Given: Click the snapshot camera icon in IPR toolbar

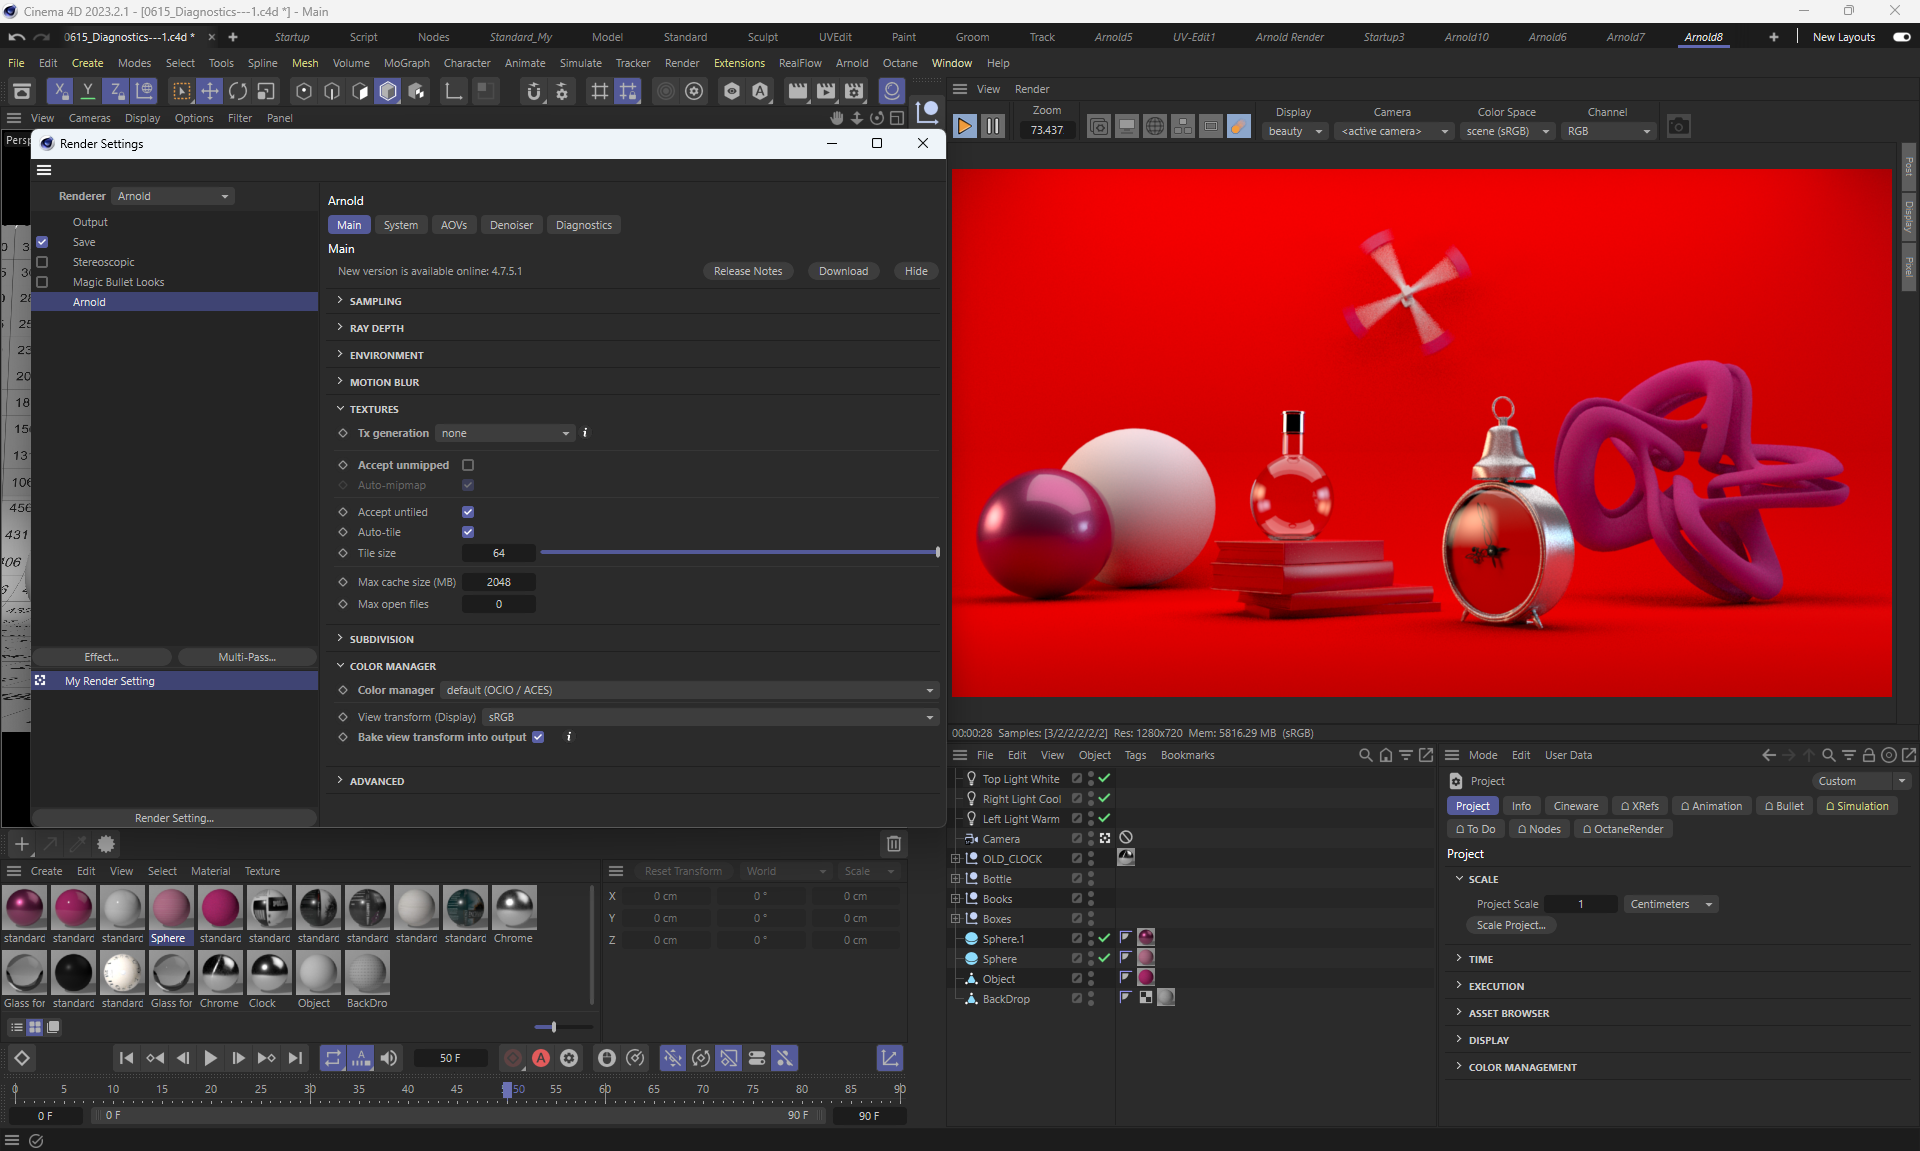Looking at the screenshot, I should pos(1678,126).
